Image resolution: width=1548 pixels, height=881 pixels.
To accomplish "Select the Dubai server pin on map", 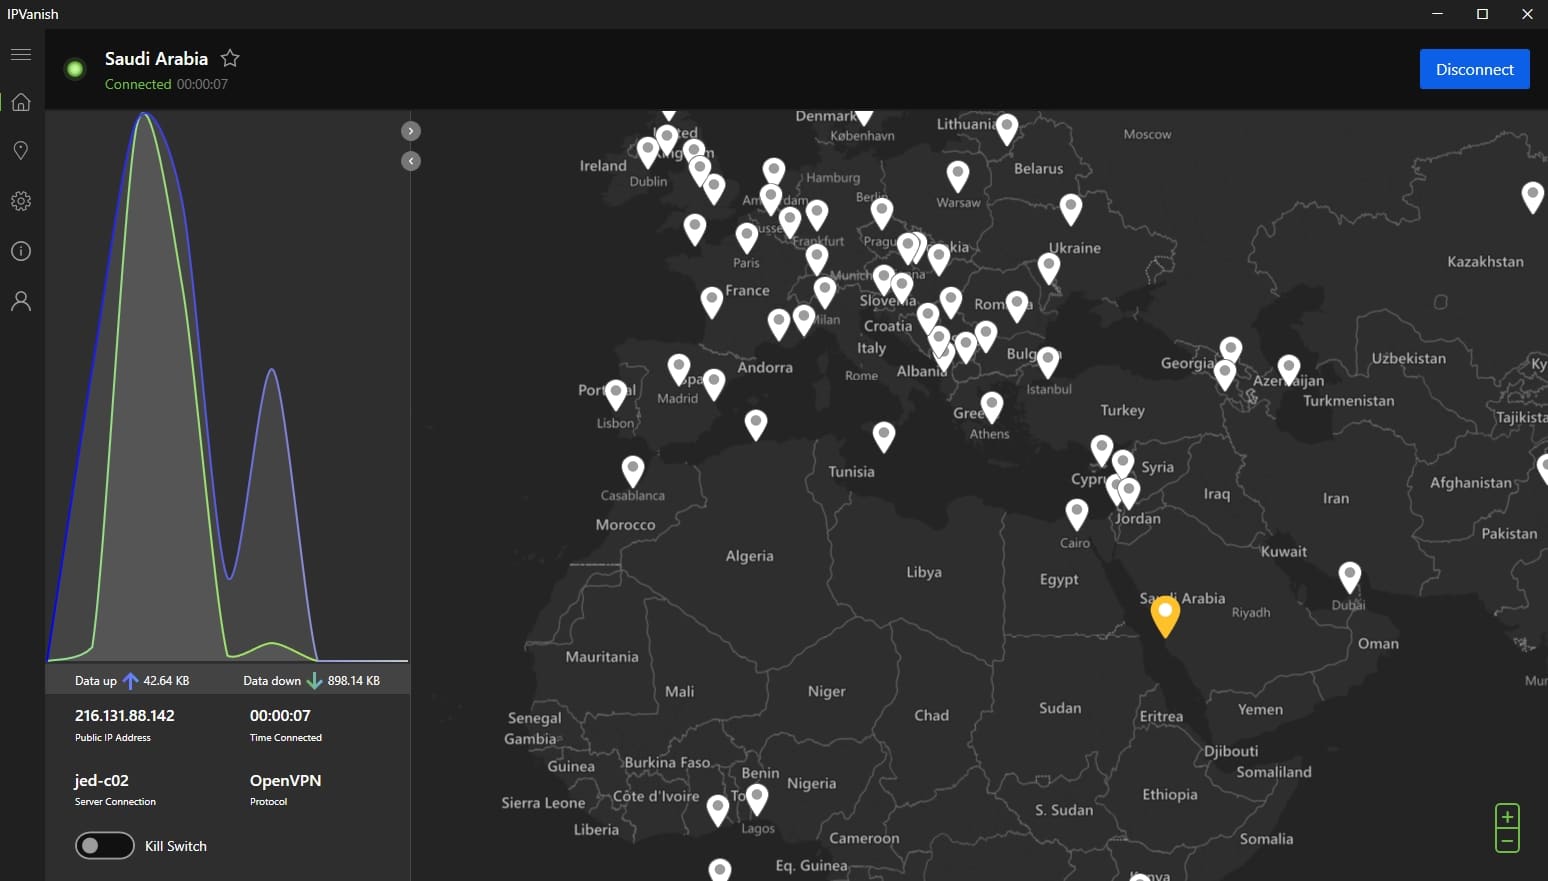I will 1350,578.
